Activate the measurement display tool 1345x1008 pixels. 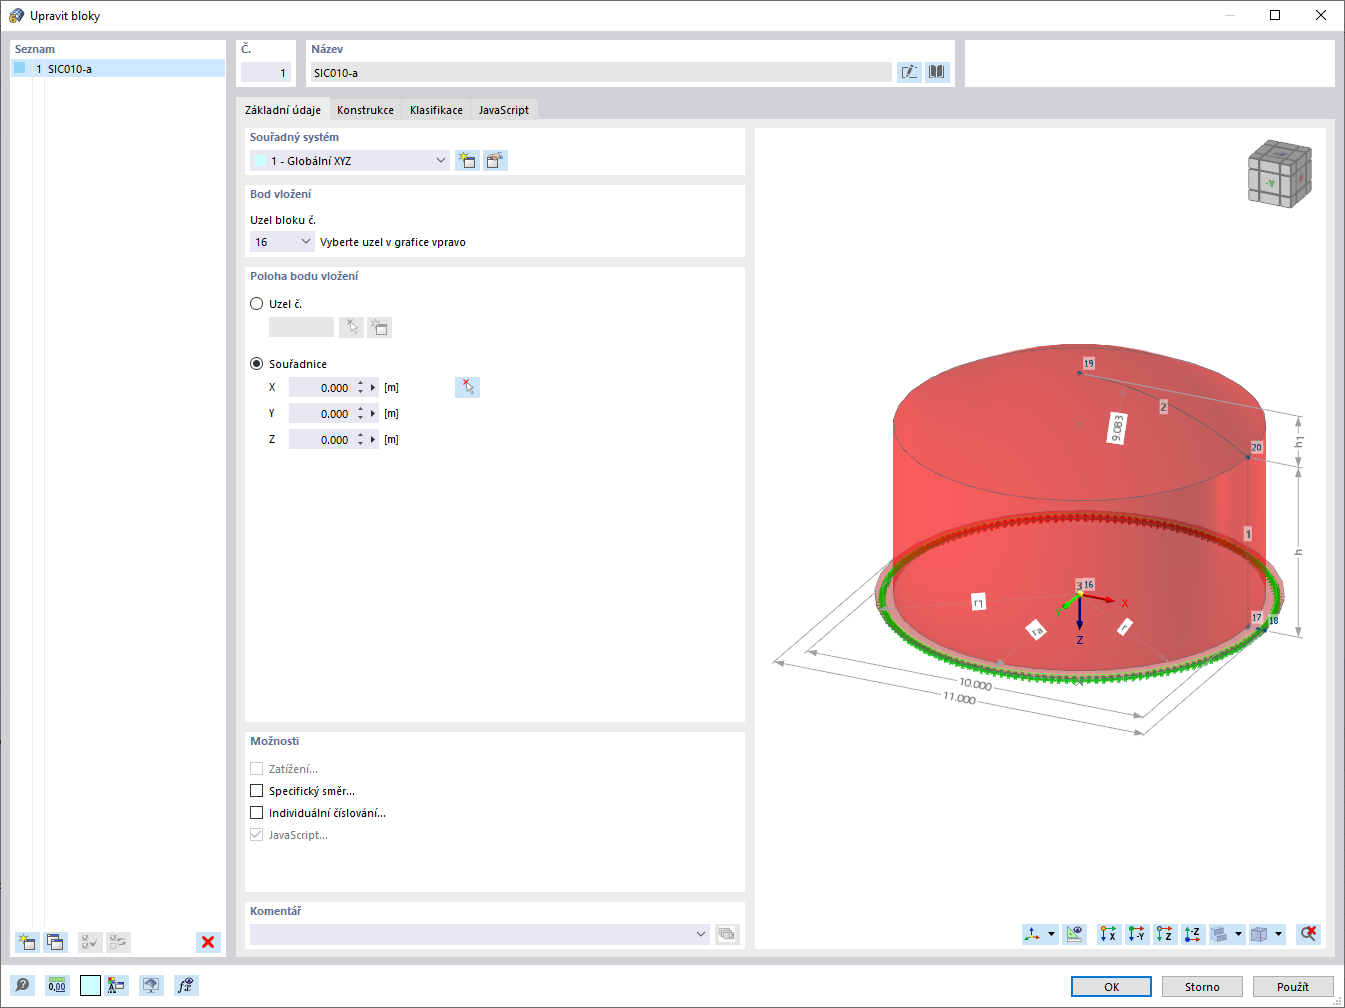[x=1075, y=933]
